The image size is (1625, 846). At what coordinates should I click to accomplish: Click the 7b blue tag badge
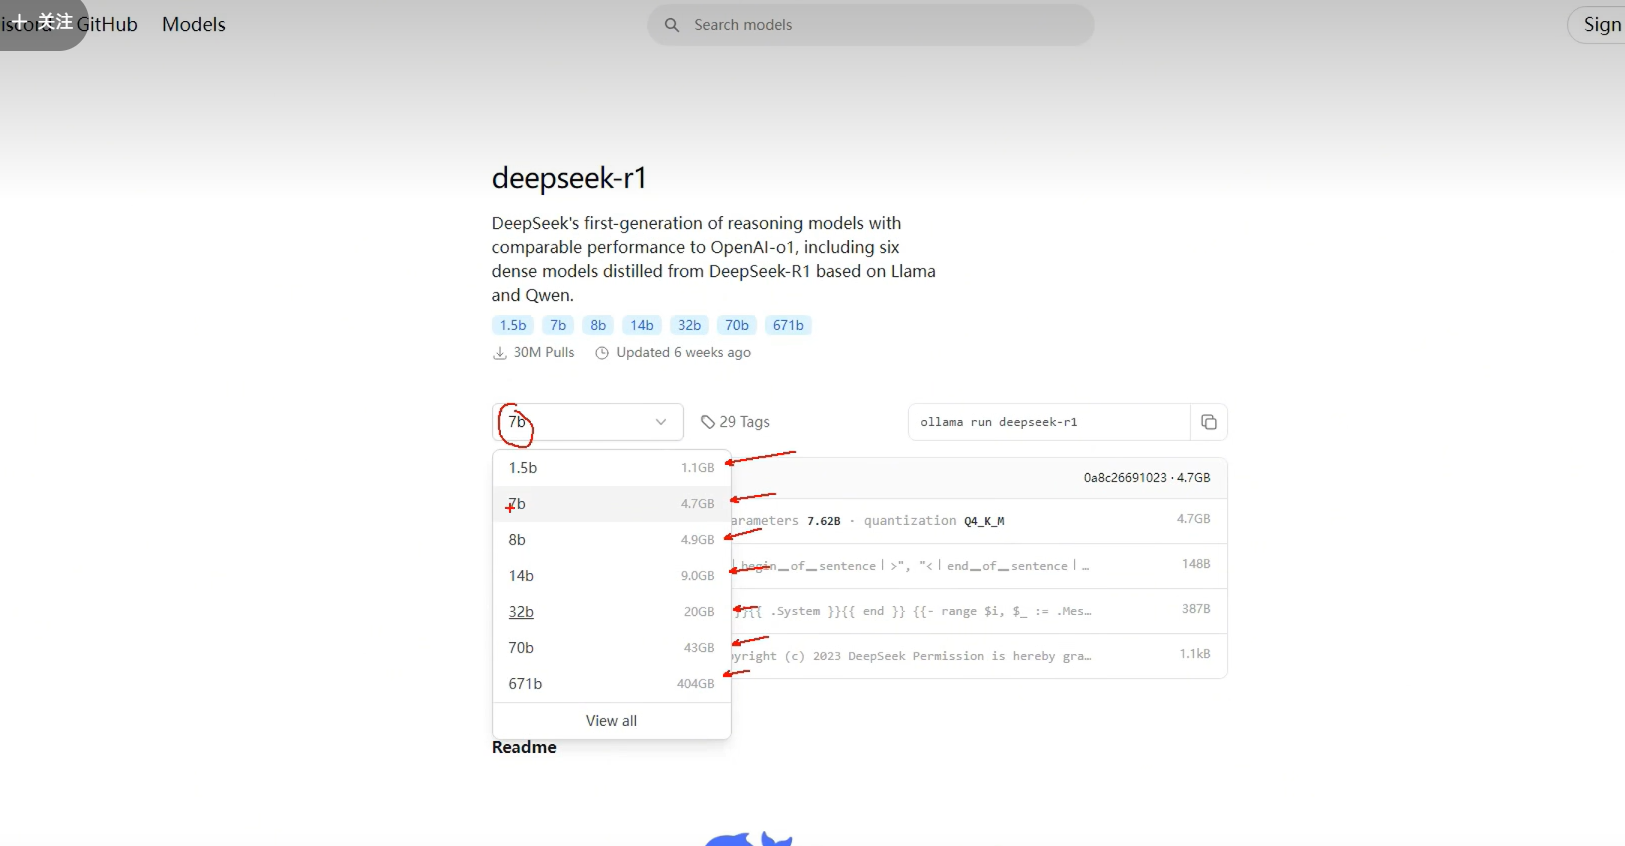click(558, 325)
